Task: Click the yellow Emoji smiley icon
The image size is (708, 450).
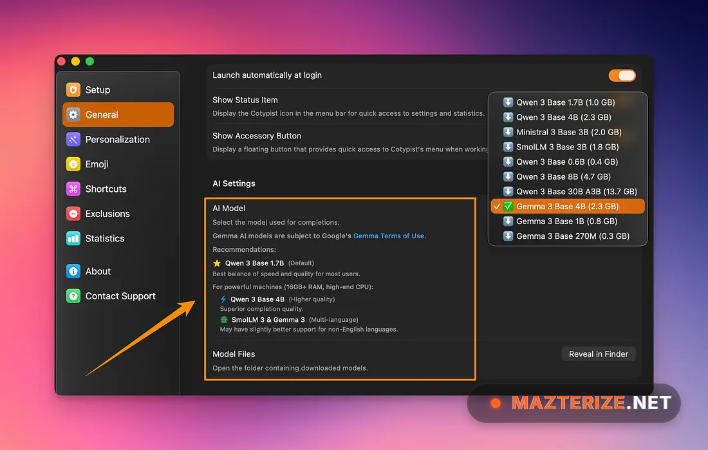Action: point(73,164)
